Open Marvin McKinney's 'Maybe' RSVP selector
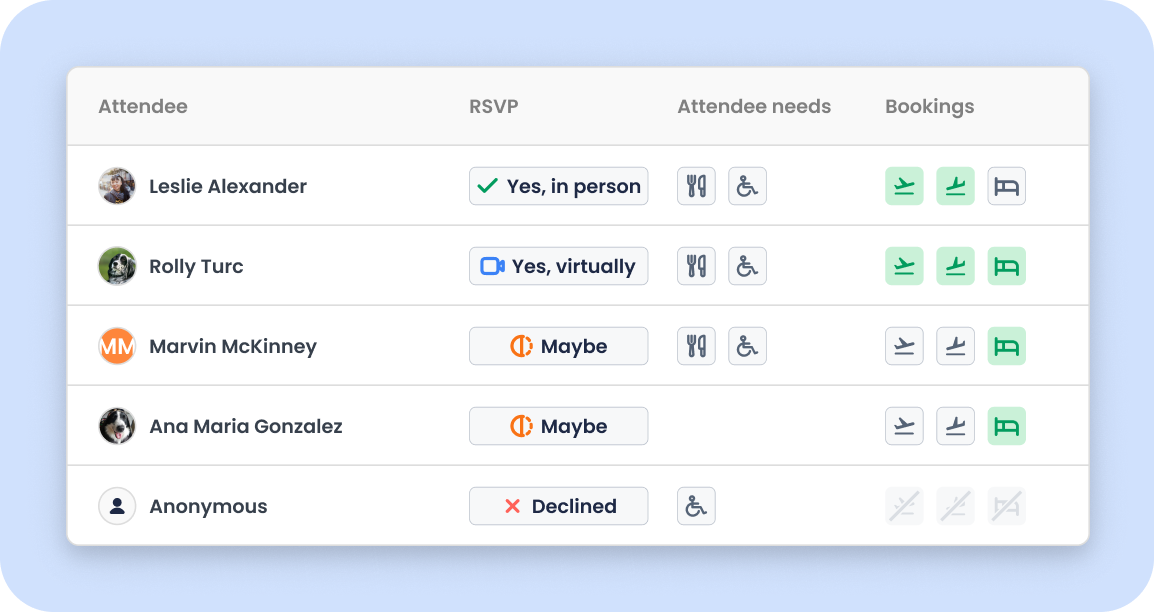The width and height of the screenshot is (1154, 612). 558,346
